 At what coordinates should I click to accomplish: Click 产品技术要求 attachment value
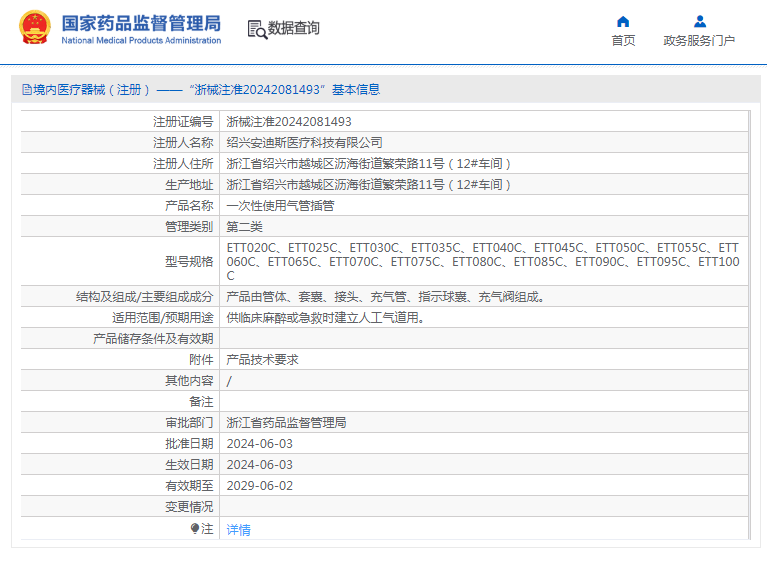pos(262,360)
